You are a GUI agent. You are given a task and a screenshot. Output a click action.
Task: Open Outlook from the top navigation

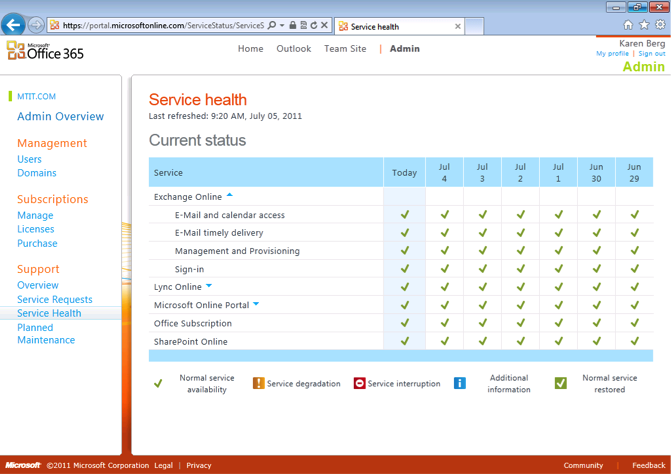click(x=294, y=49)
